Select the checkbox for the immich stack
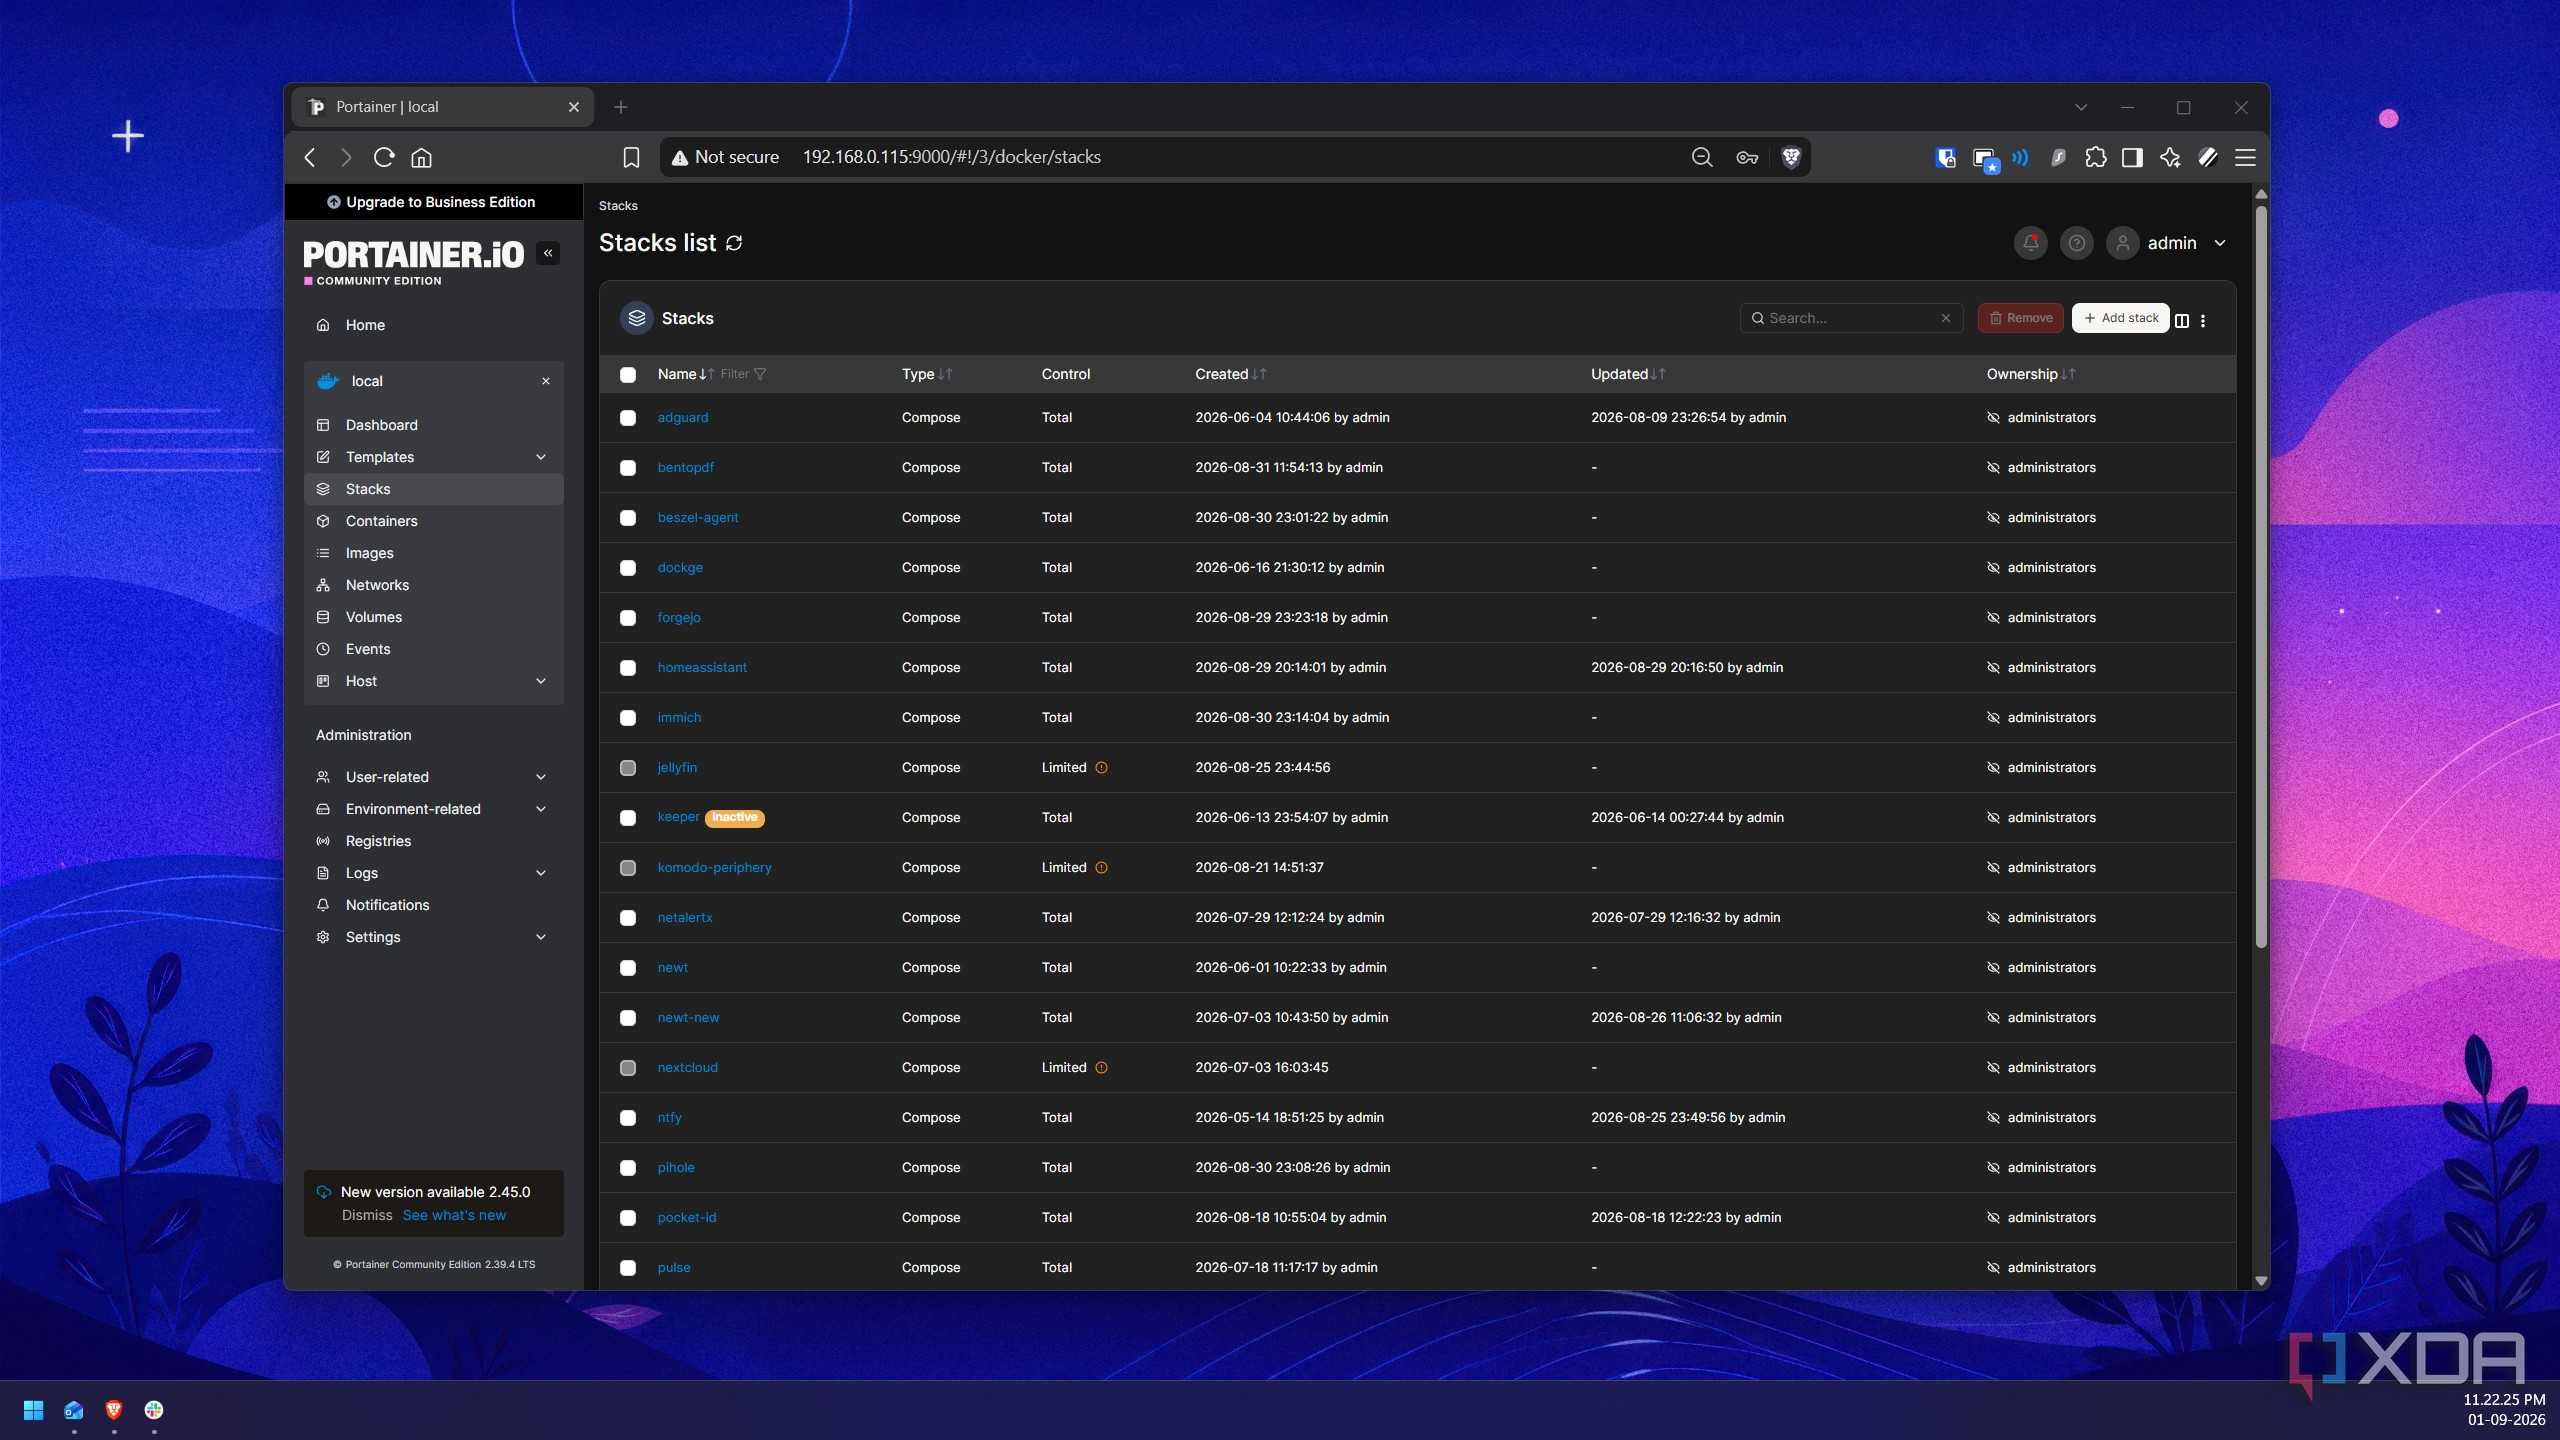2560x1440 pixels. pyautogui.click(x=628, y=718)
